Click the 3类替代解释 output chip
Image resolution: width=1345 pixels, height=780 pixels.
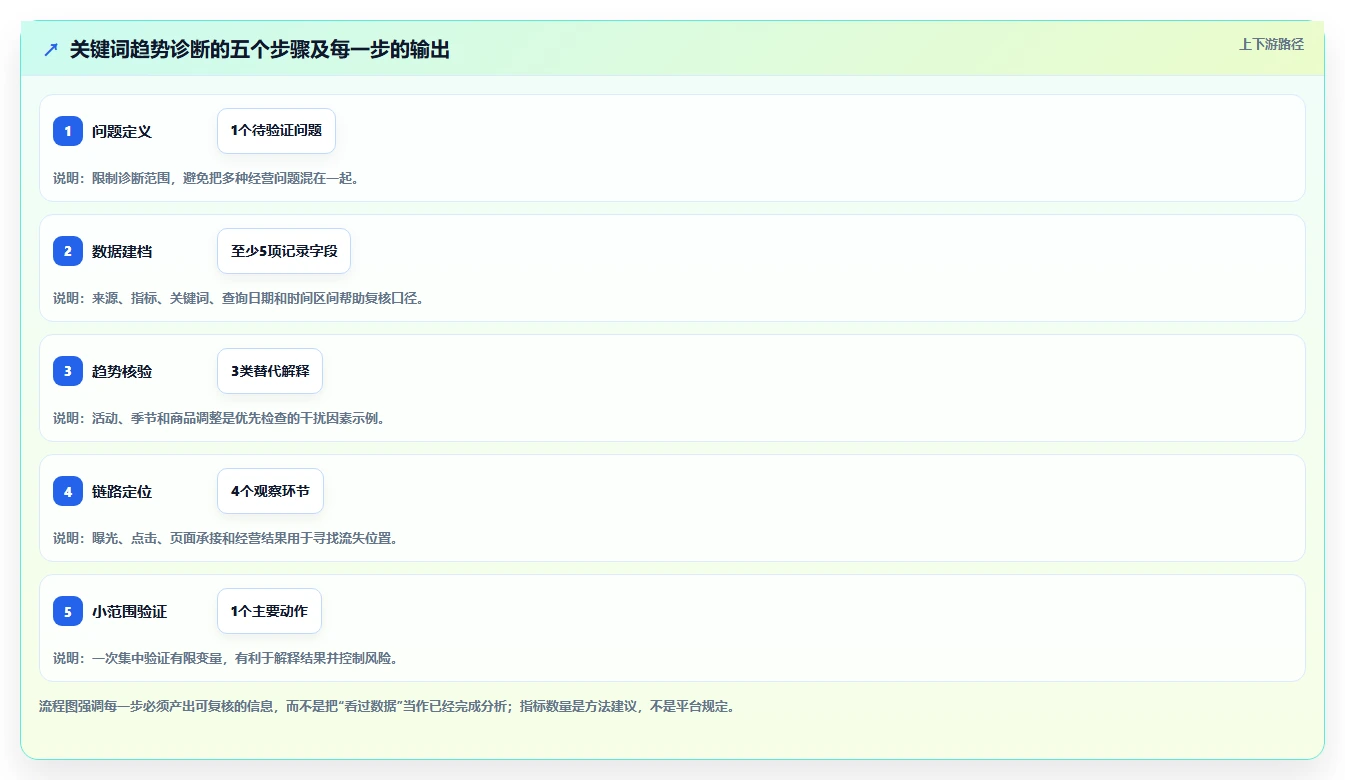(270, 371)
